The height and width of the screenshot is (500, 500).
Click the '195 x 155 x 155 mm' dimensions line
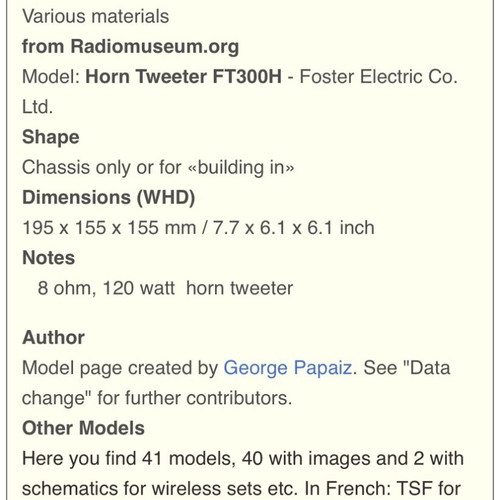(109, 228)
